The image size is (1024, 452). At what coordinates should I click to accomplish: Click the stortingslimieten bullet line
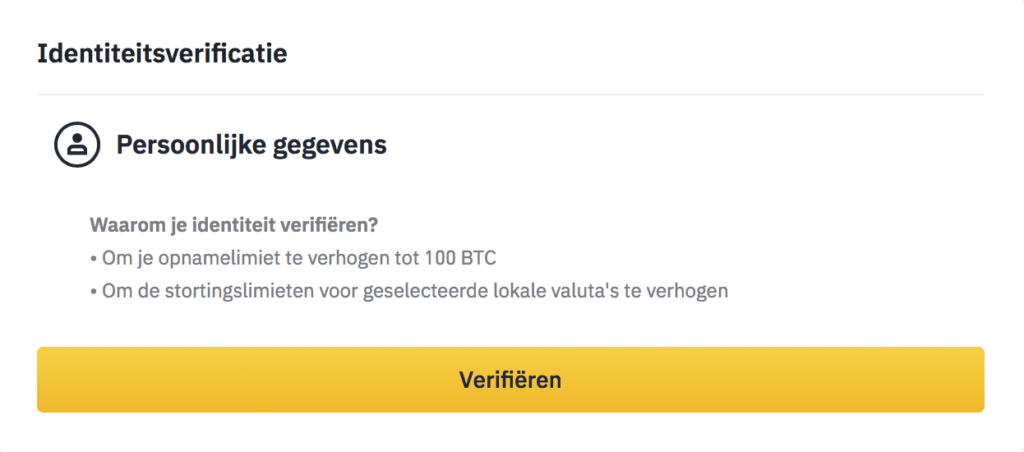[x=409, y=291]
